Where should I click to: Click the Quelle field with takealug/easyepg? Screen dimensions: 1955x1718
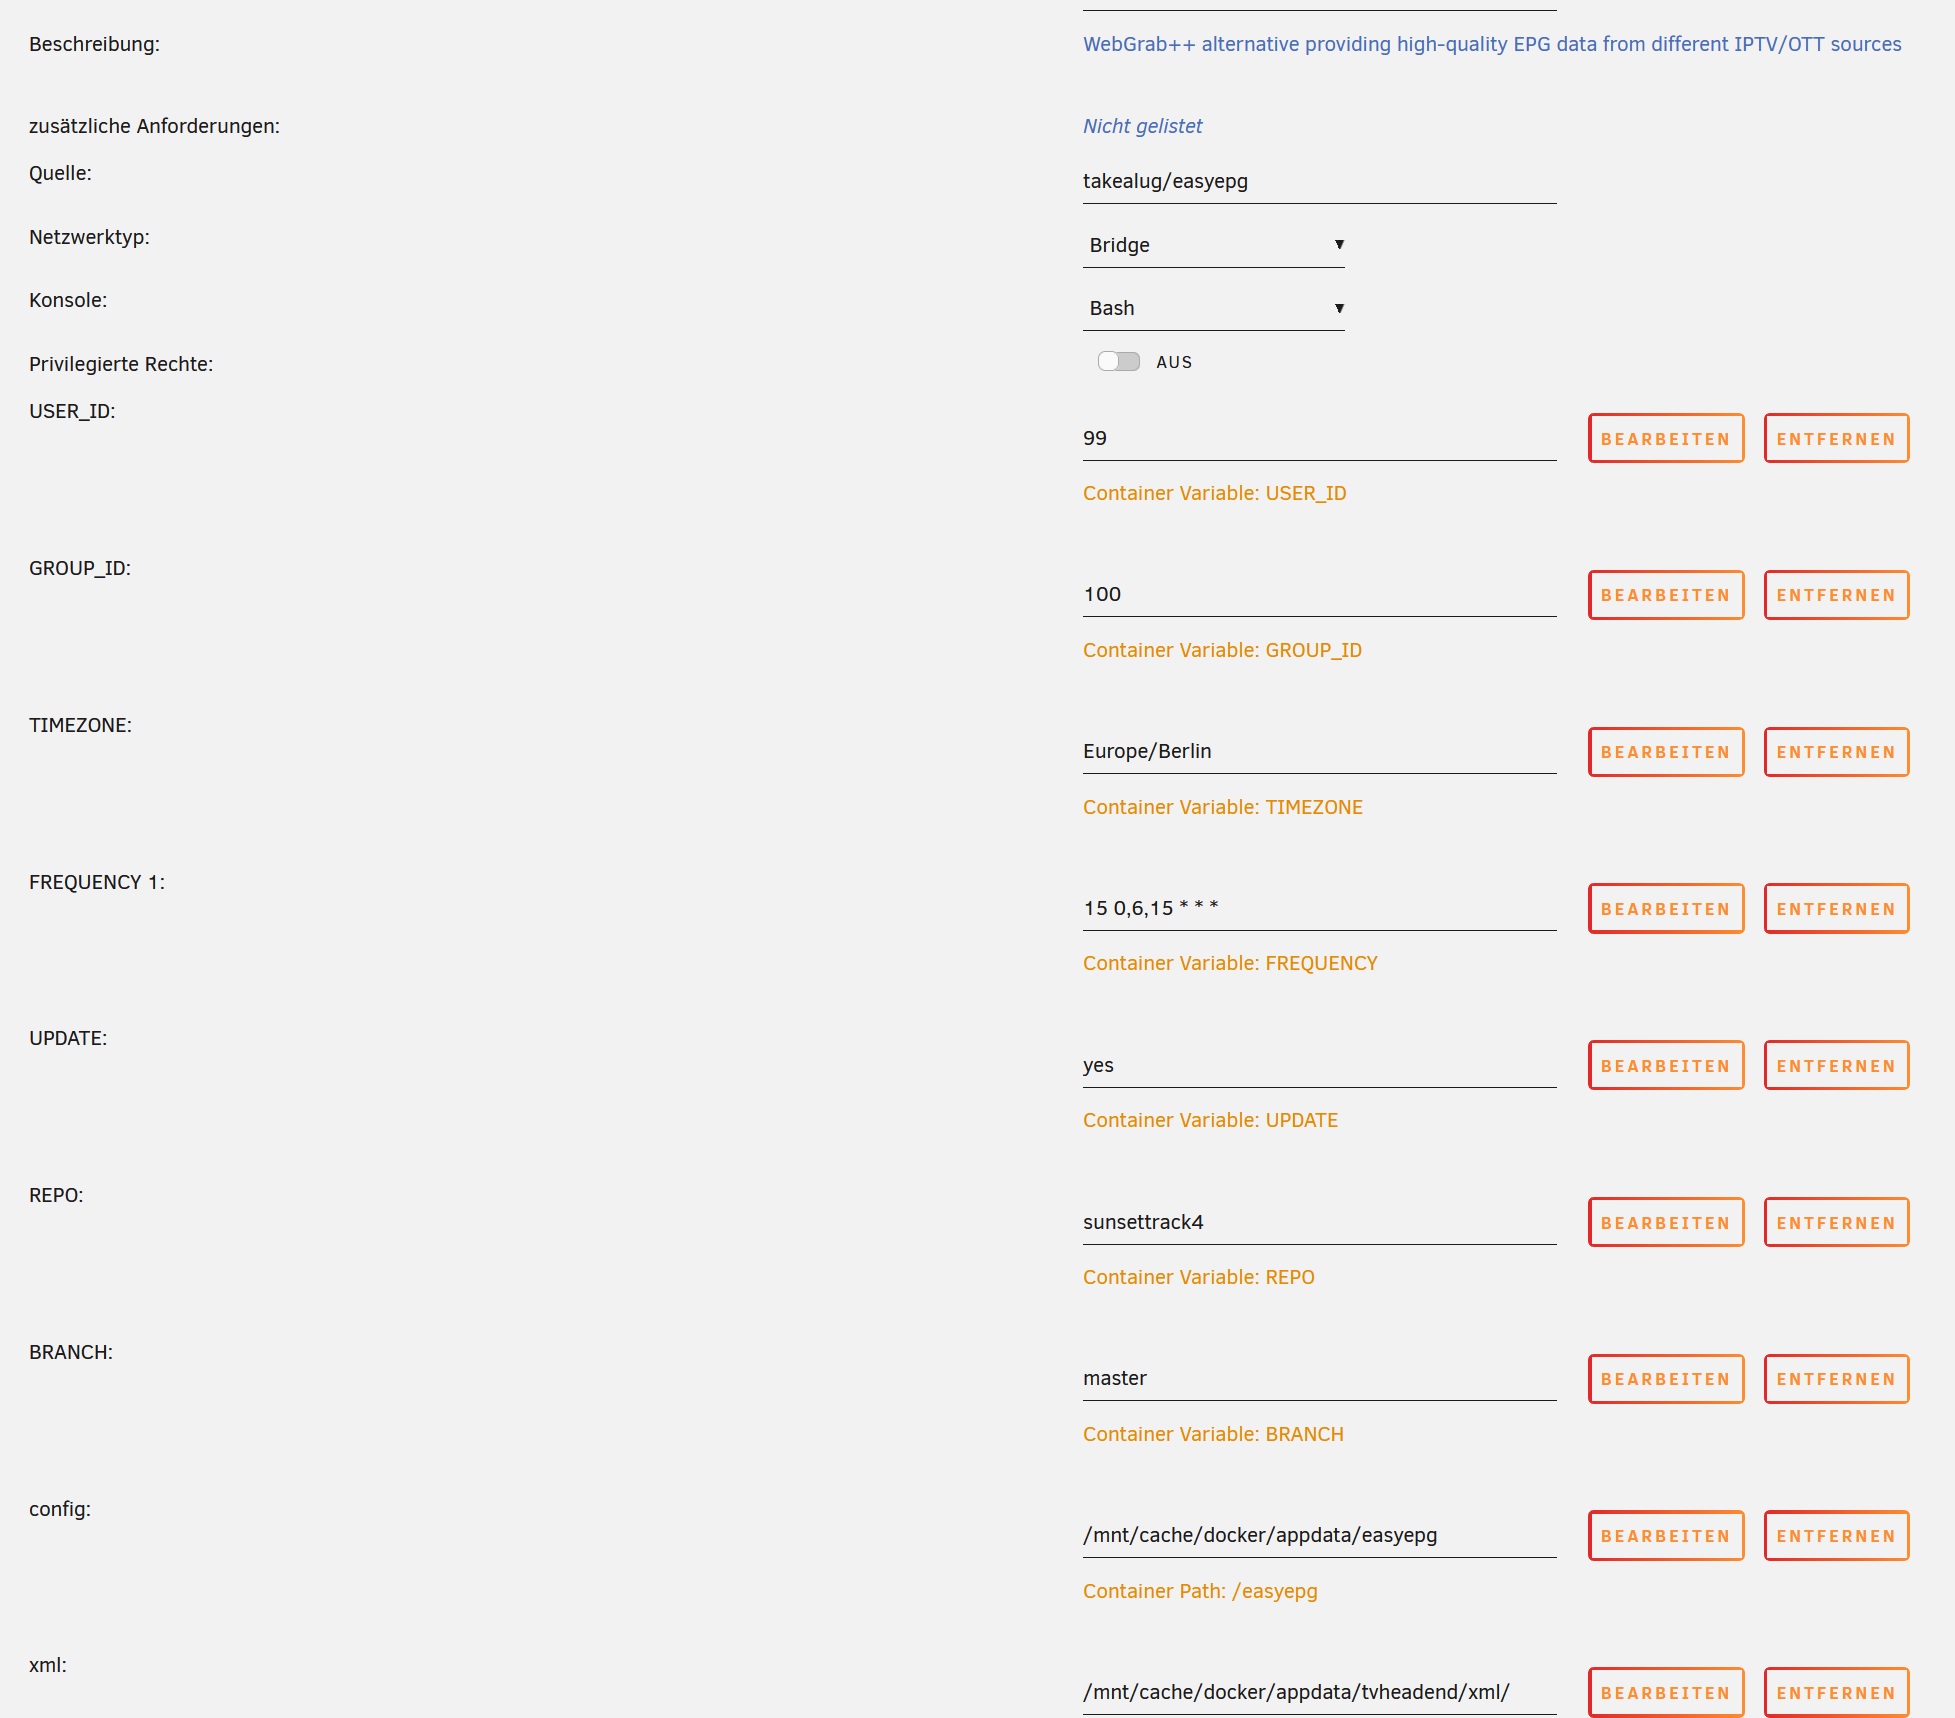click(x=1319, y=182)
